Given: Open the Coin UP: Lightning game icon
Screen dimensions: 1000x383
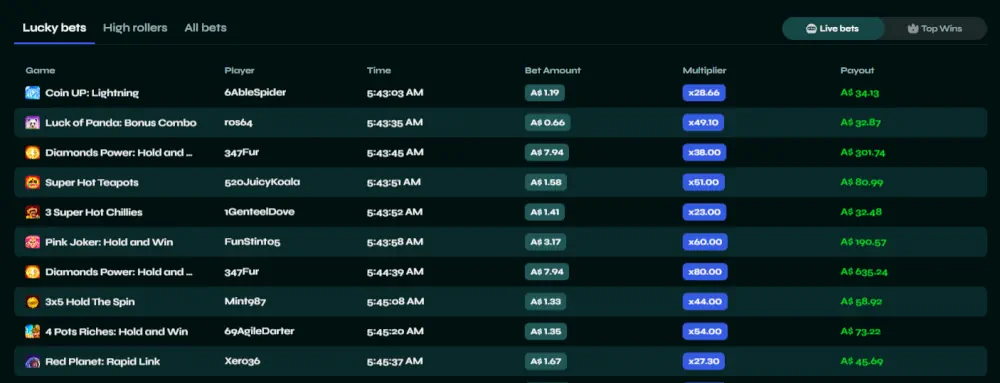Looking at the screenshot, I should point(33,93).
